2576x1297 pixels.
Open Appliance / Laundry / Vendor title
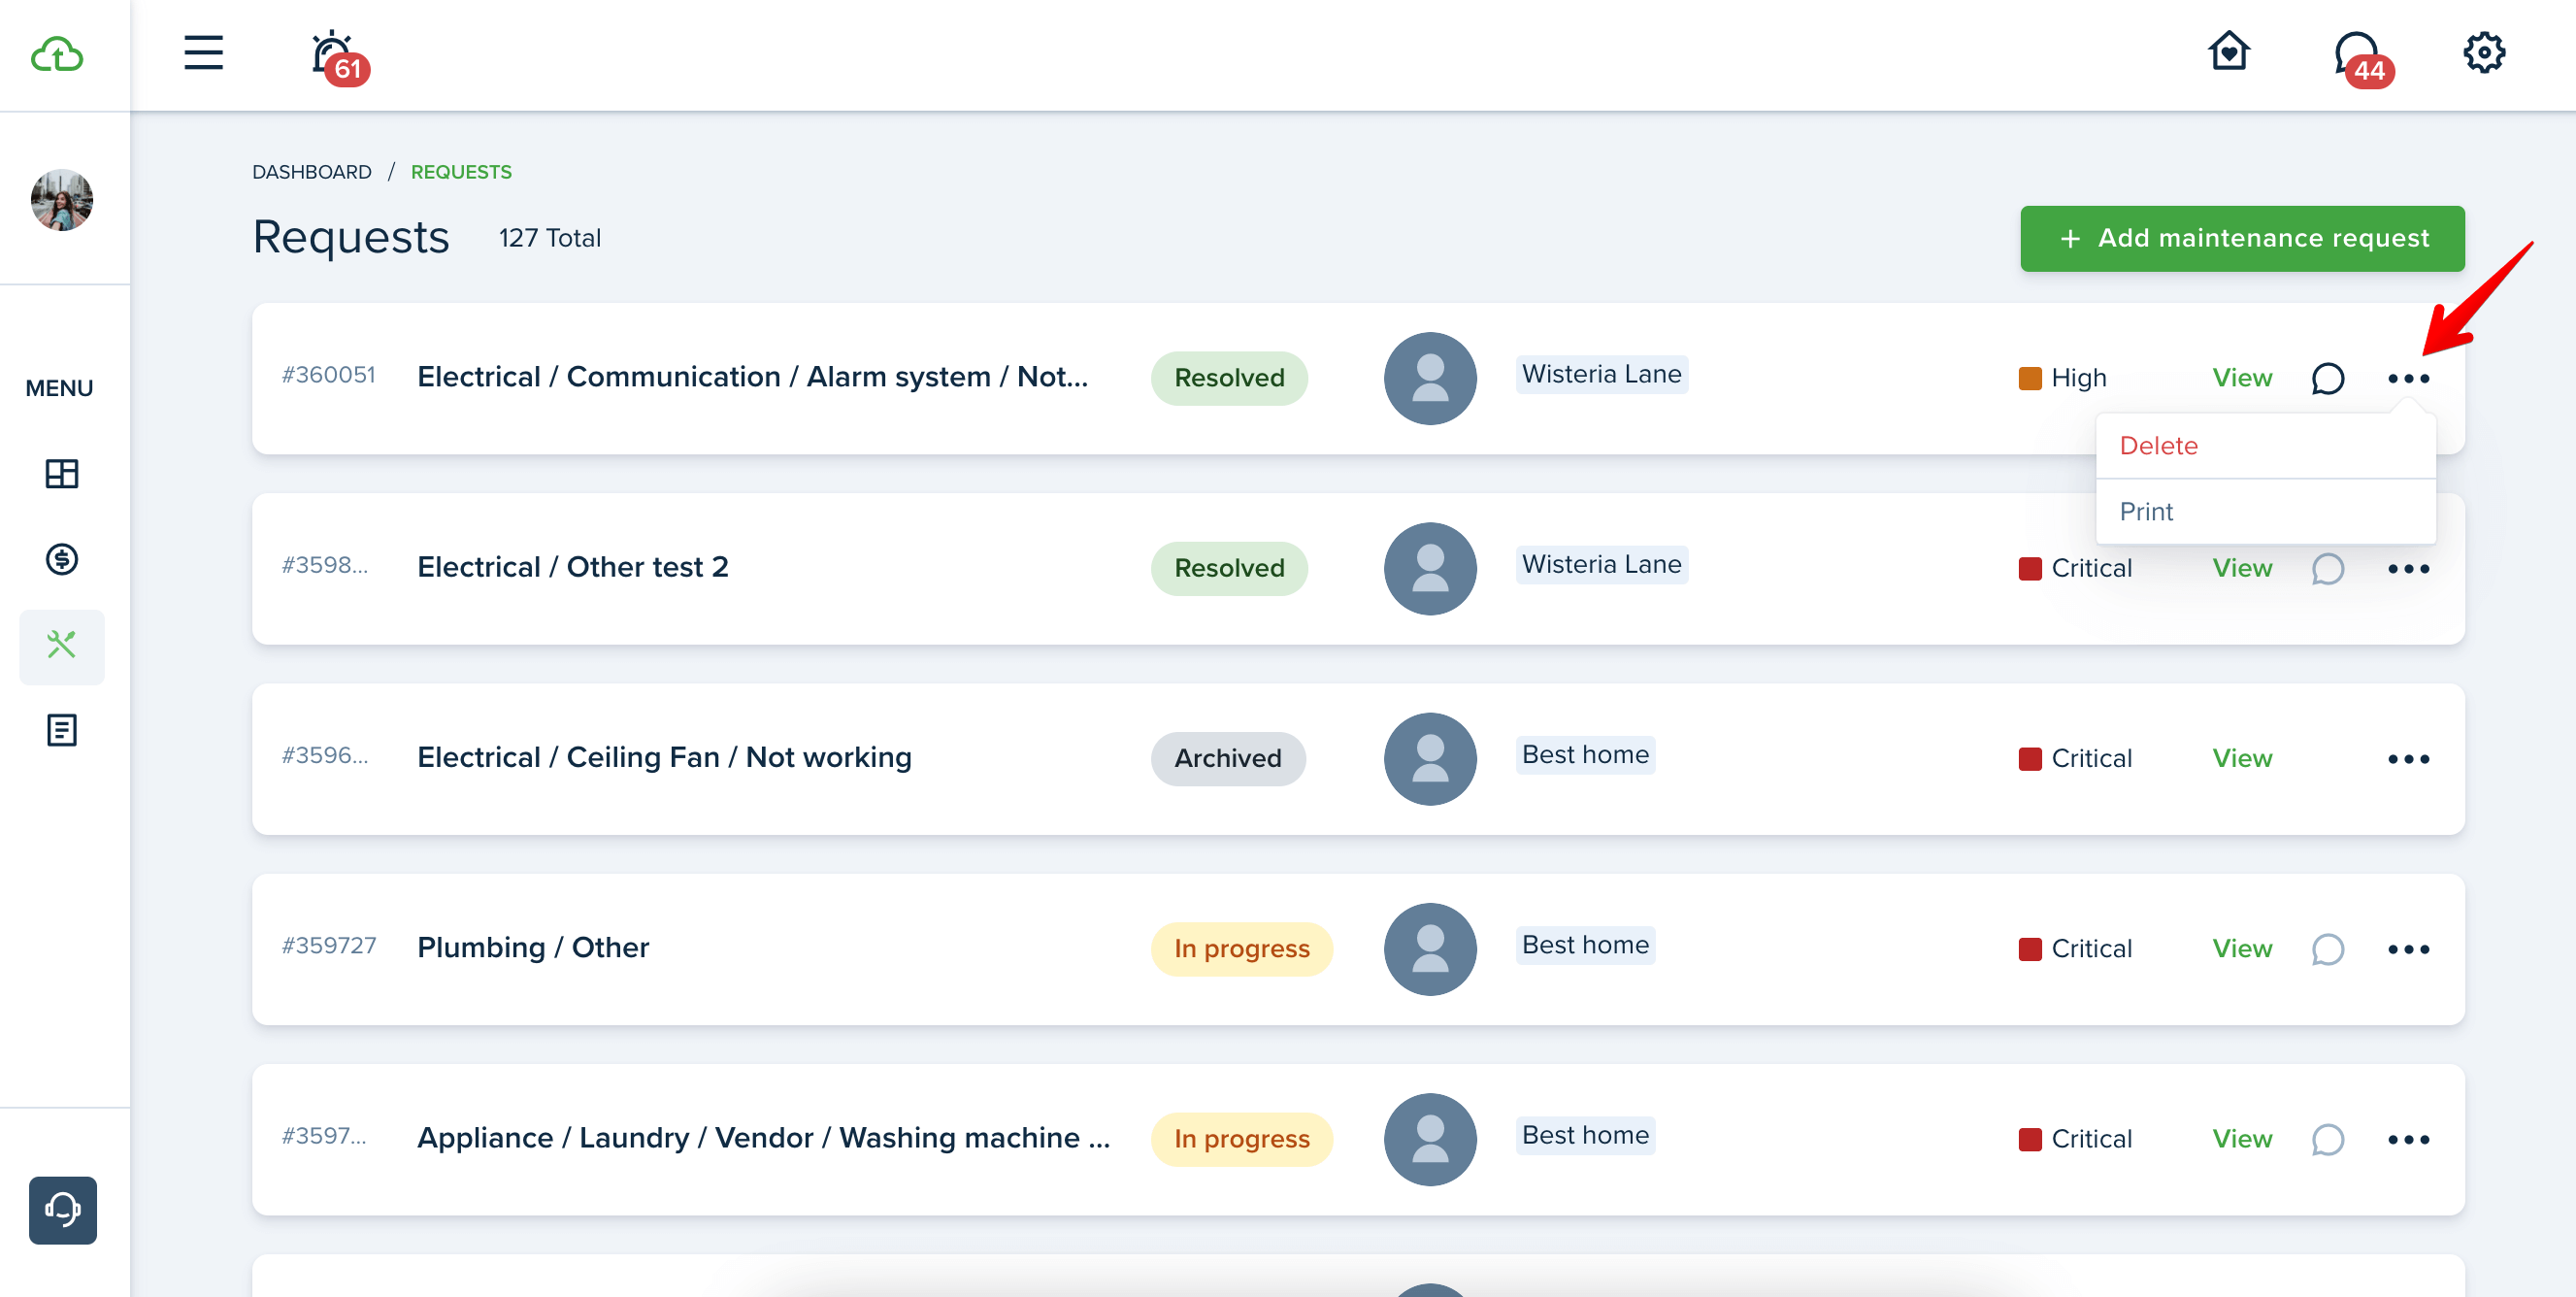(x=763, y=1137)
